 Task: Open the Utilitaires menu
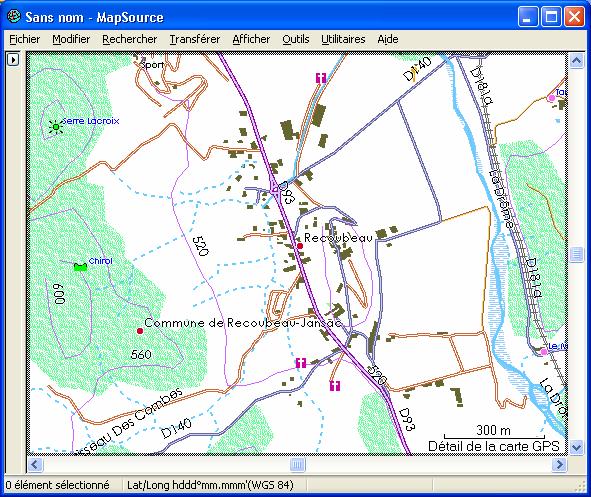pyautogui.click(x=343, y=39)
